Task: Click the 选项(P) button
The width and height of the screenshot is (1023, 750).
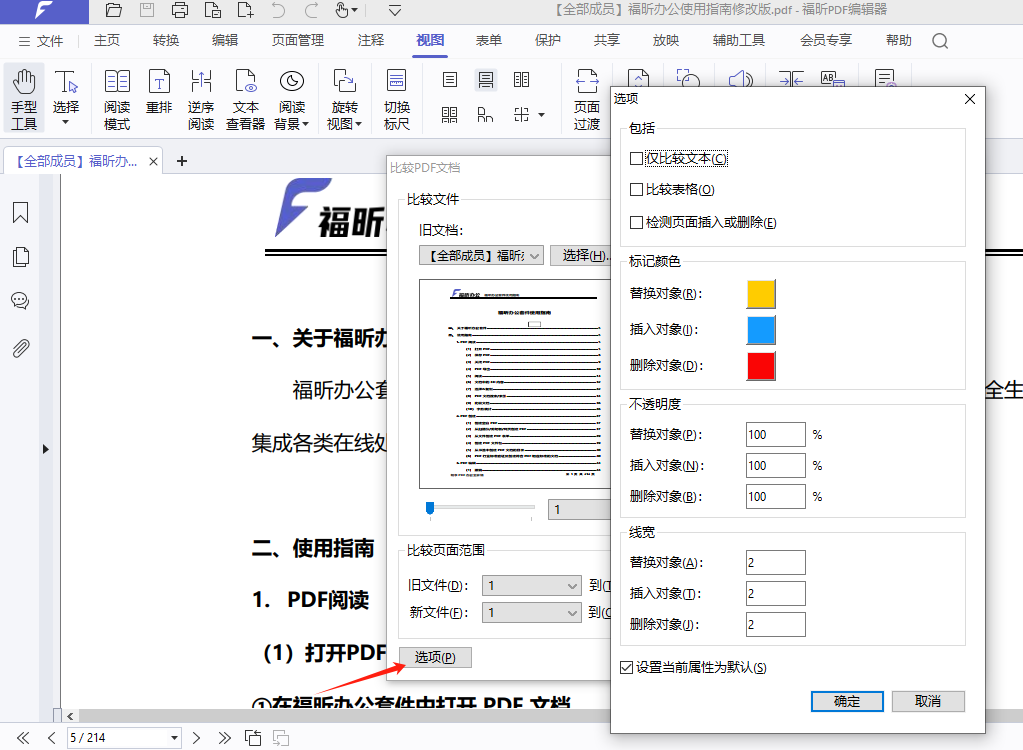Action: coord(435,657)
